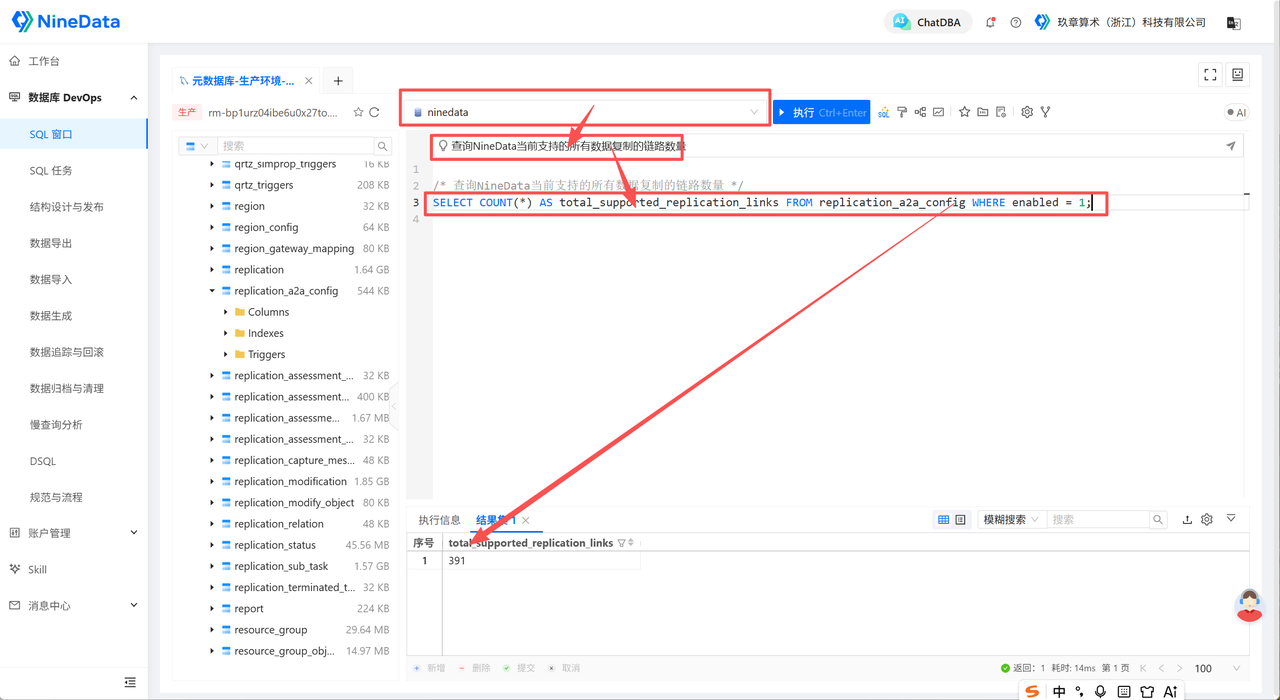Image resolution: width=1280 pixels, height=700 pixels.
Task: Open the notification bell
Action: (x=990, y=22)
